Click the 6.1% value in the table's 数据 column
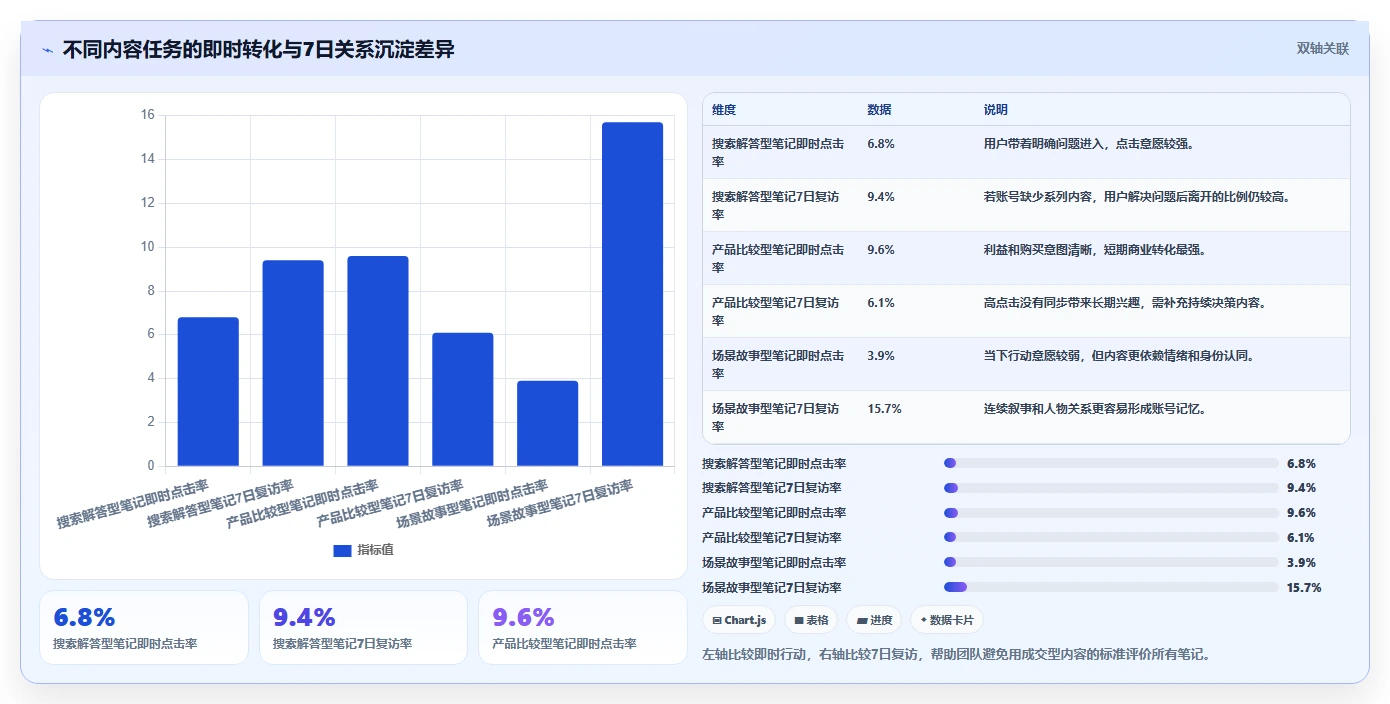The image size is (1390, 704). (x=881, y=303)
